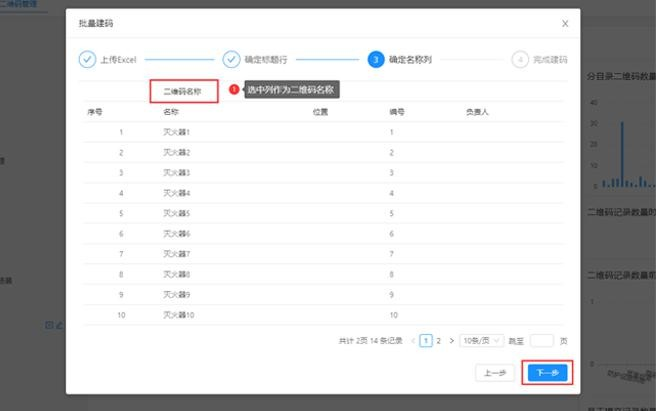Viewport: 656px width, 411px height.
Task: Close the 批量建码 dialog with the X
Action: [565, 22]
